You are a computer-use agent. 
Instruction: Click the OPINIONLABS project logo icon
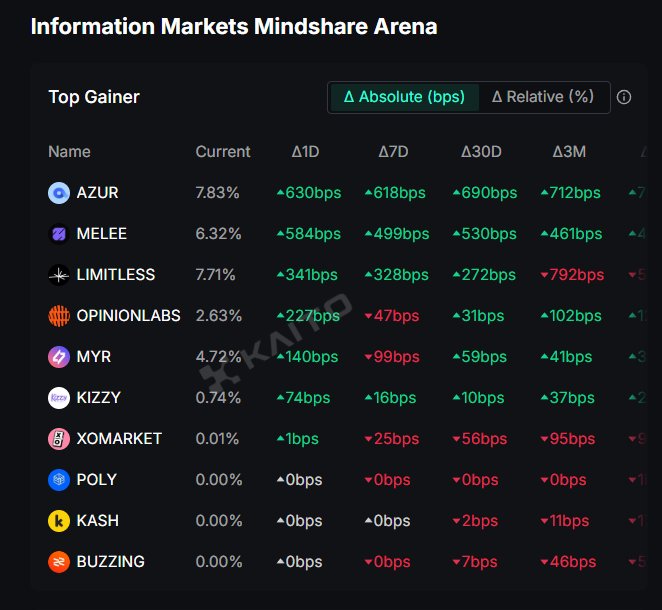[58, 316]
